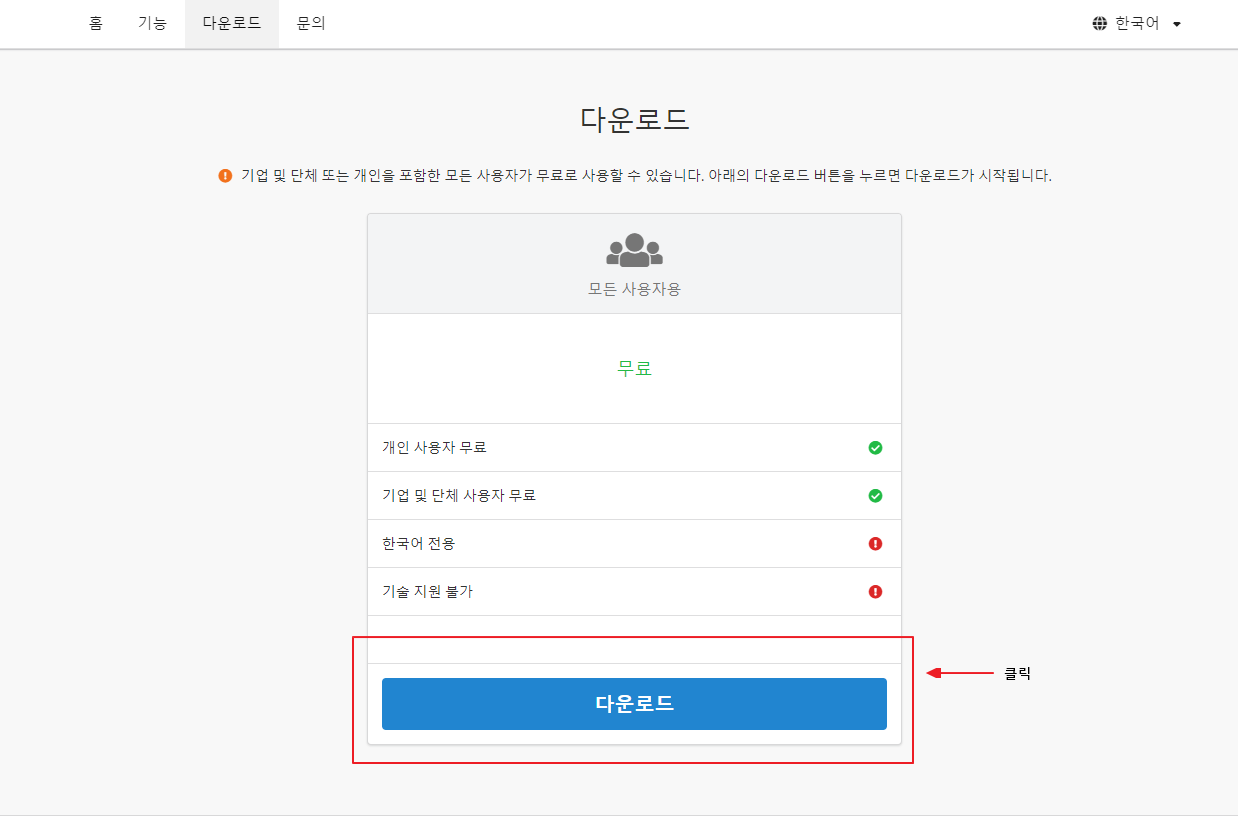Click the users group icon
The width and height of the screenshot is (1238, 816).
634,250
